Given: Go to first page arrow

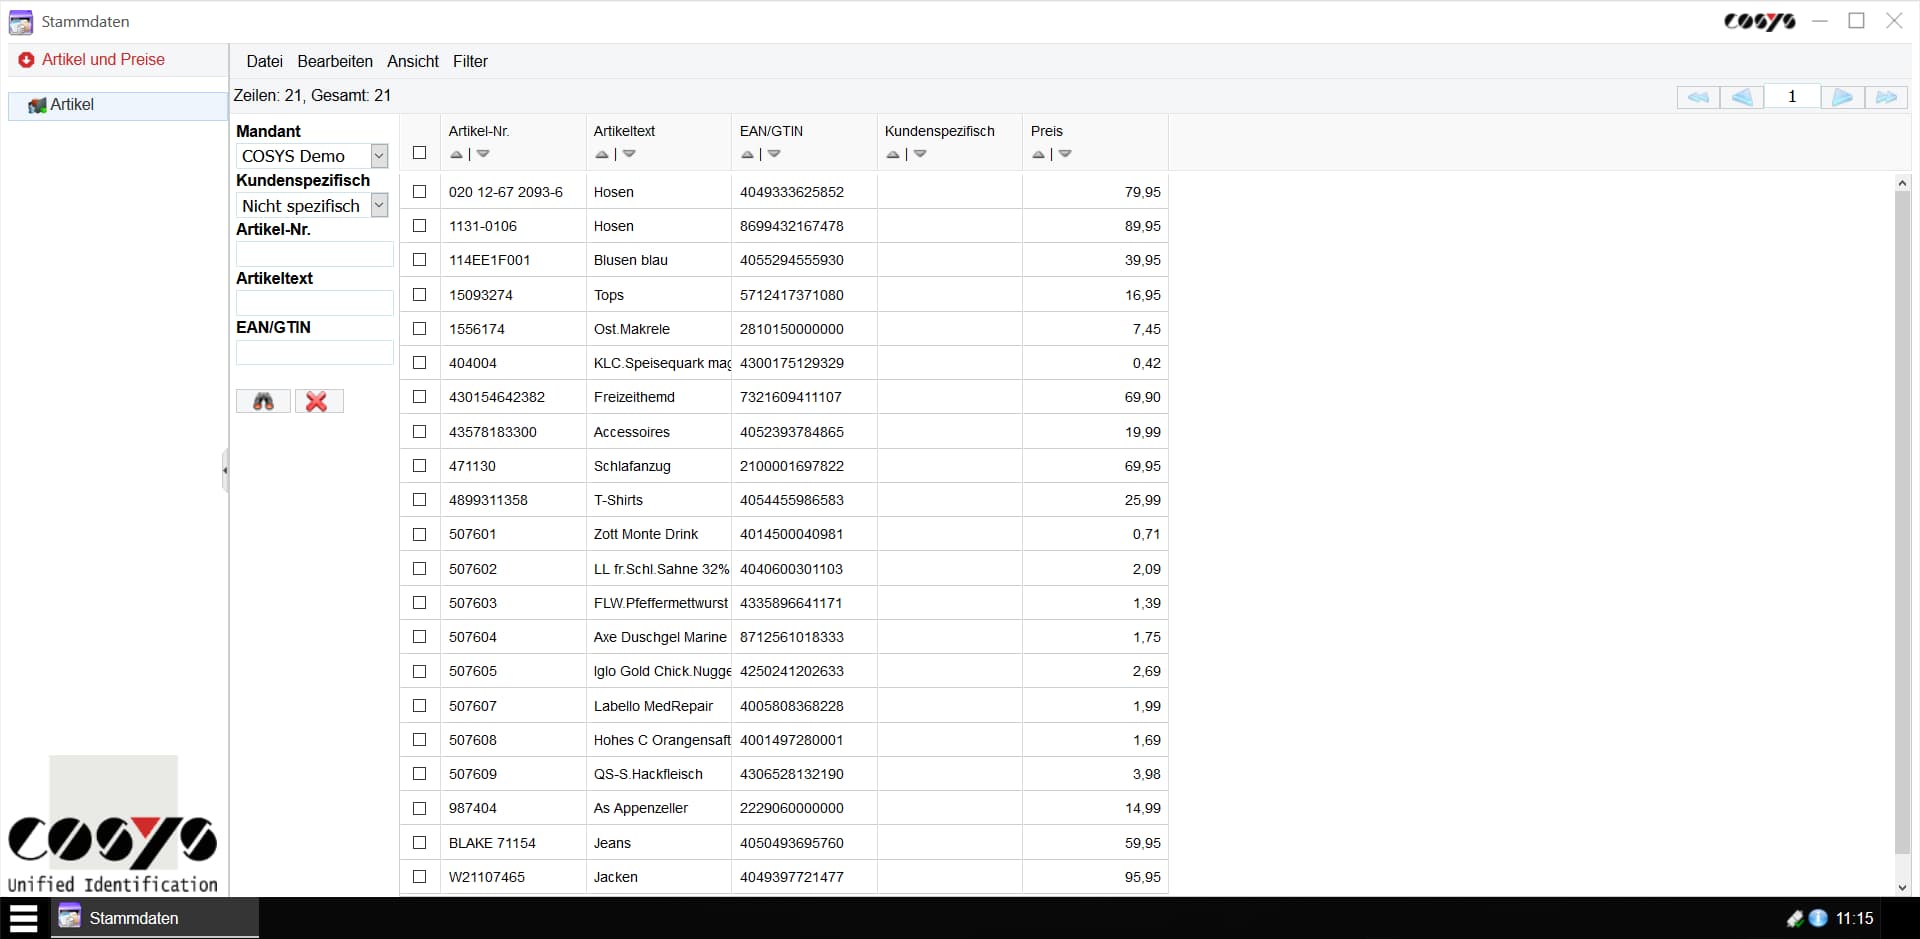Looking at the screenshot, I should (x=1698, y=97).
